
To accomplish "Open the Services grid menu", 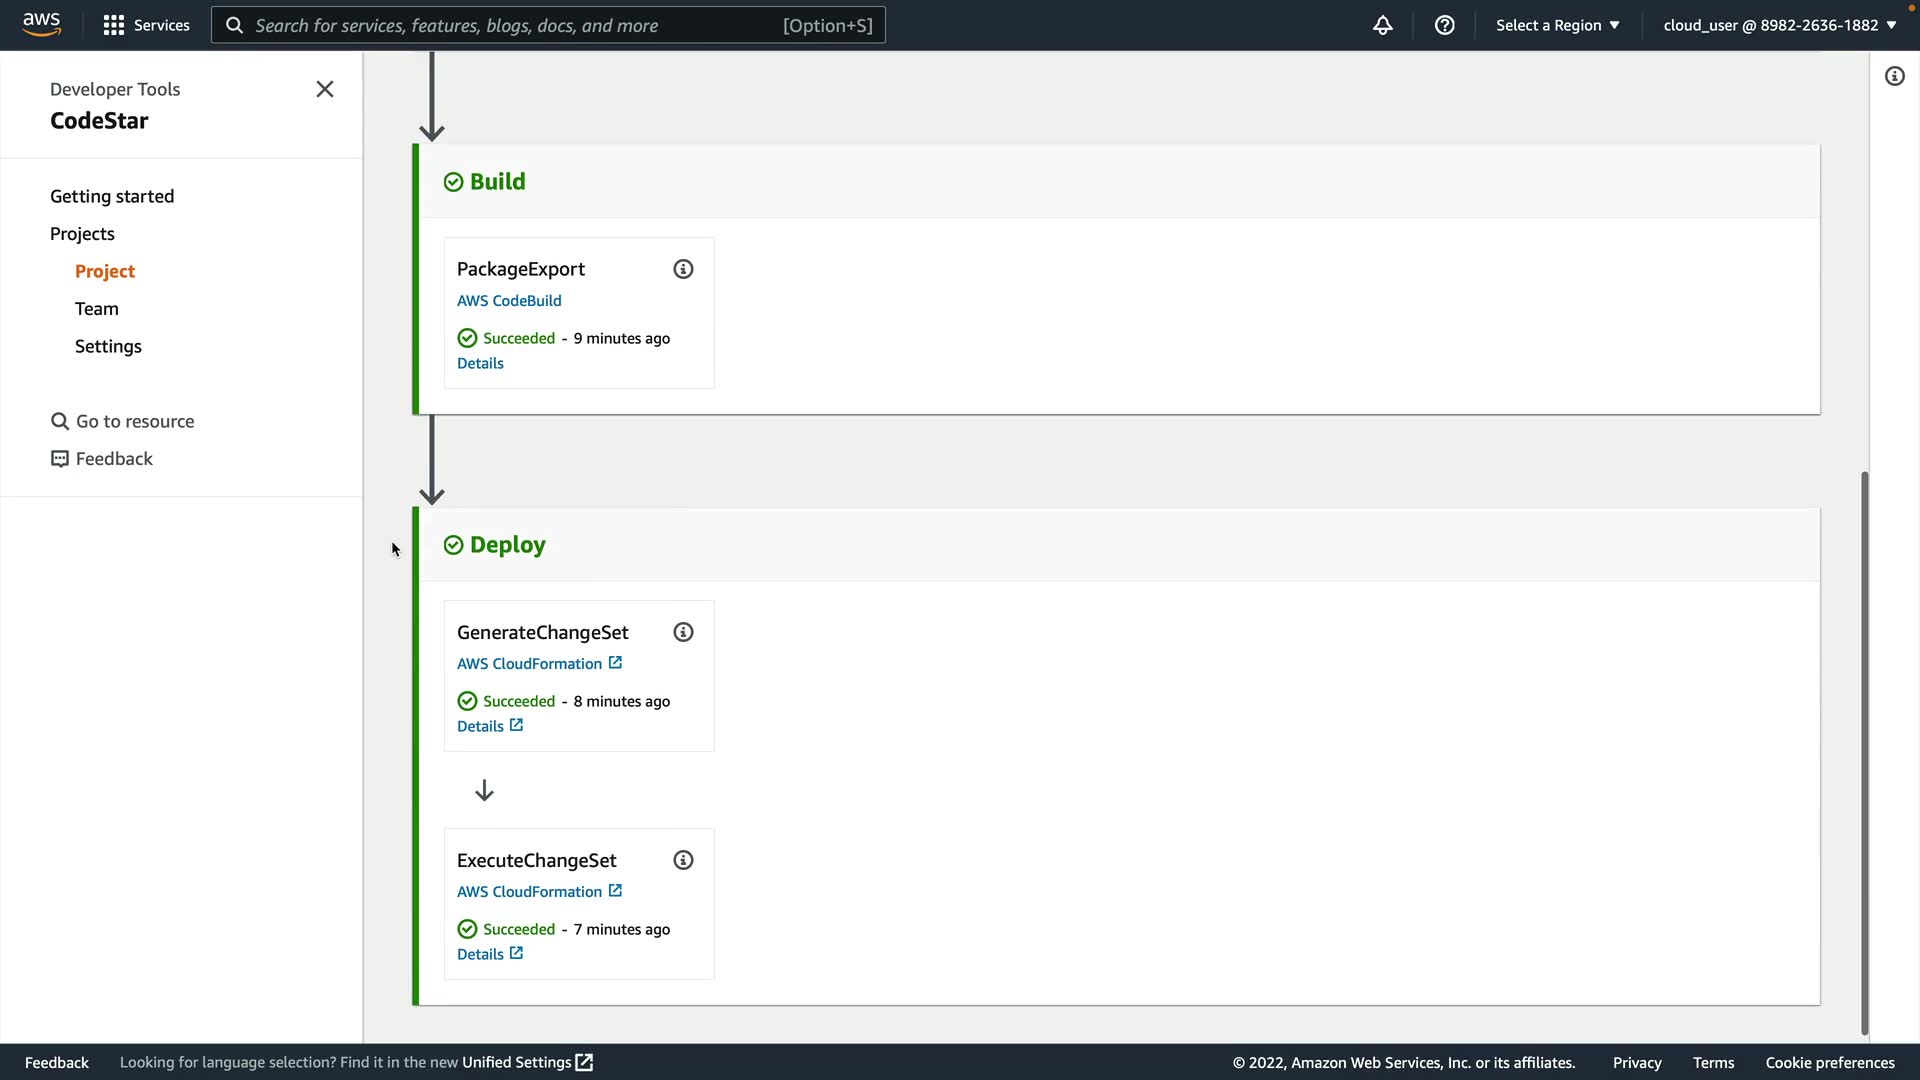I will coord(146,25).
